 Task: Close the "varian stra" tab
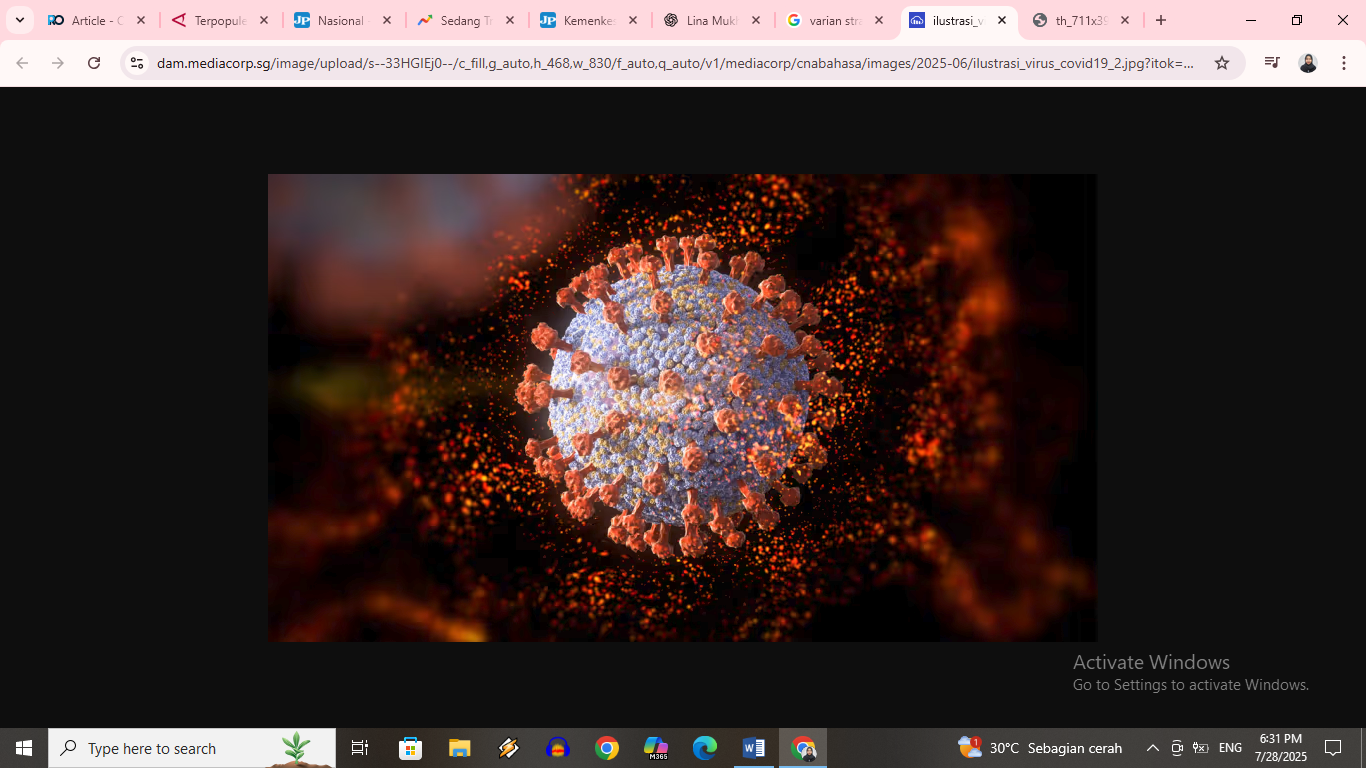tap(879, 20)
